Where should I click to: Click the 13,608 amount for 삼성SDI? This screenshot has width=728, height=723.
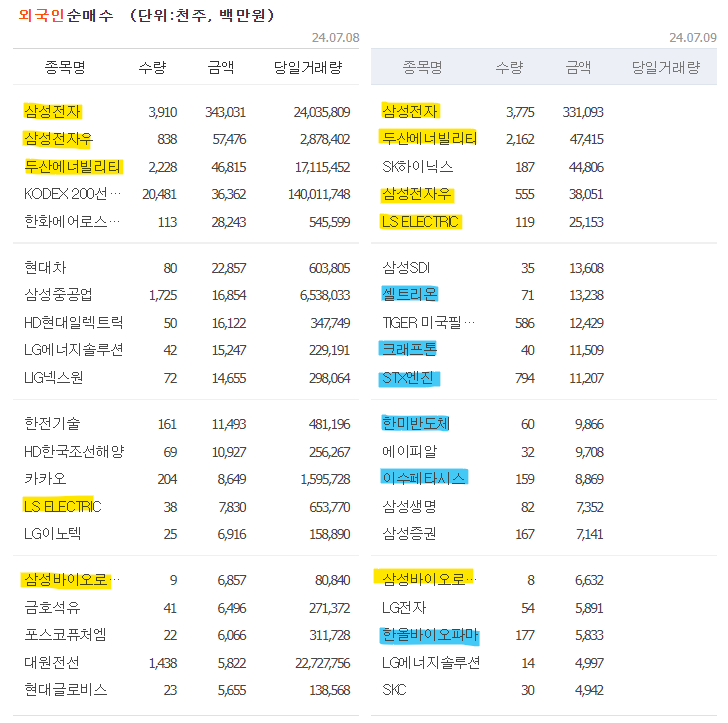pos(586,268)
